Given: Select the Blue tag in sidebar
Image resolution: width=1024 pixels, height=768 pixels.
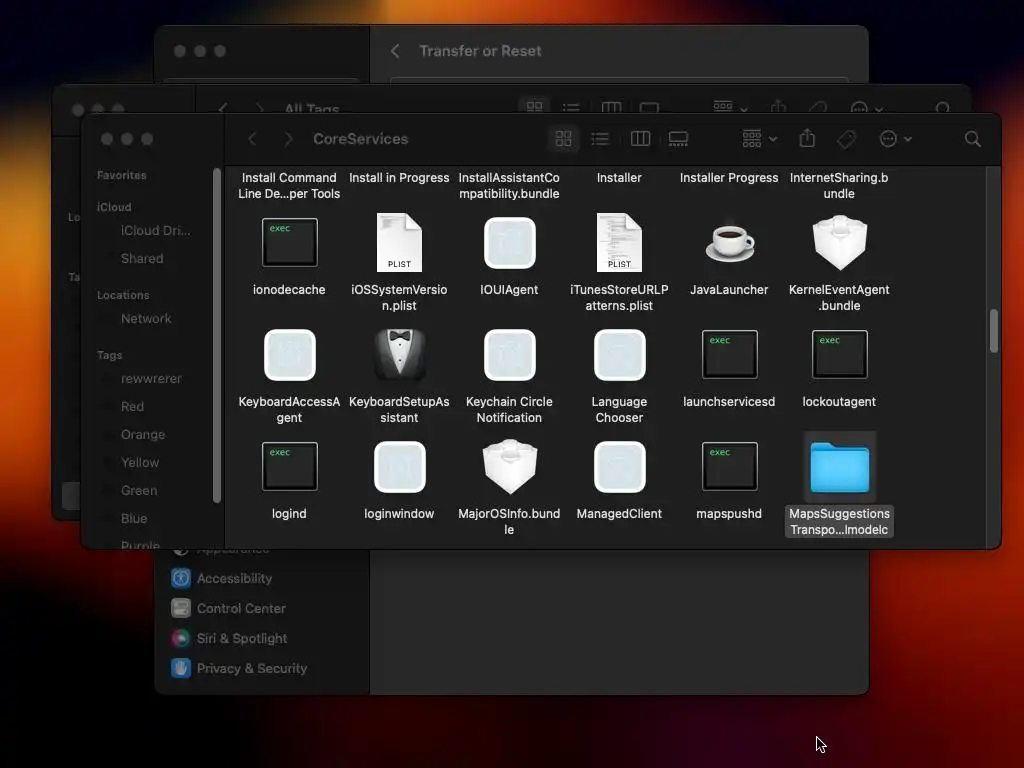Looking at the screenshot, I should pyautogui.click(x=134, y=519).
